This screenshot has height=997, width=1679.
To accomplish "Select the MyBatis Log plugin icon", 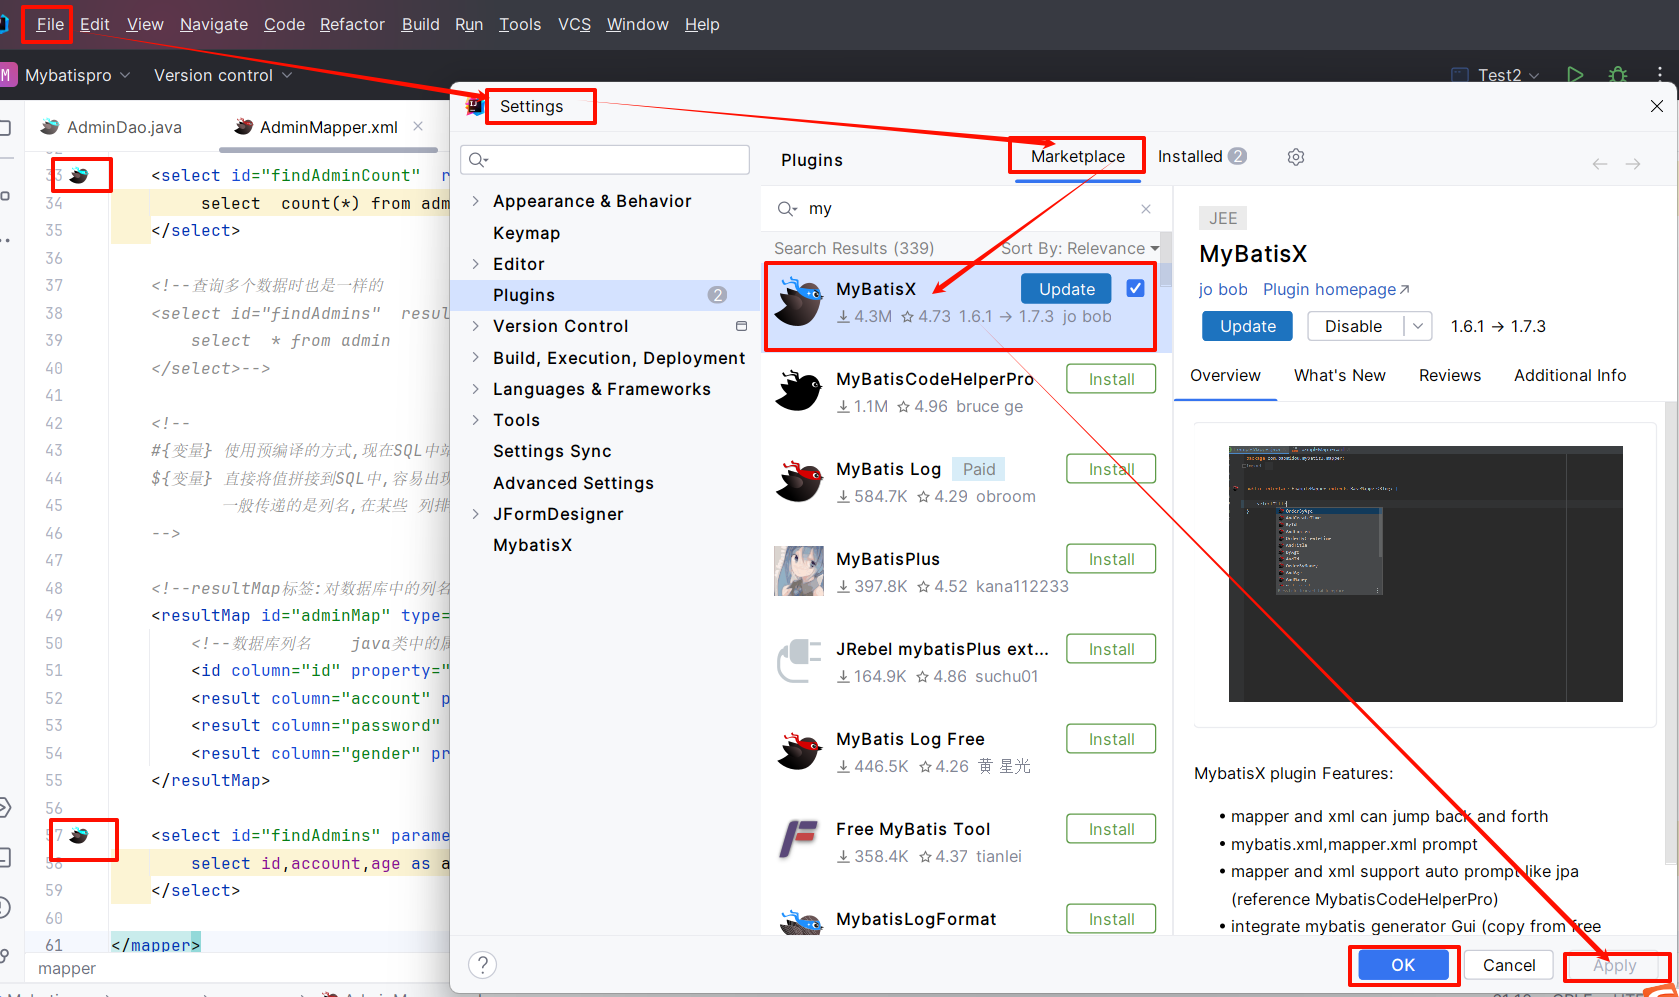I will click(x=799, y=481).
